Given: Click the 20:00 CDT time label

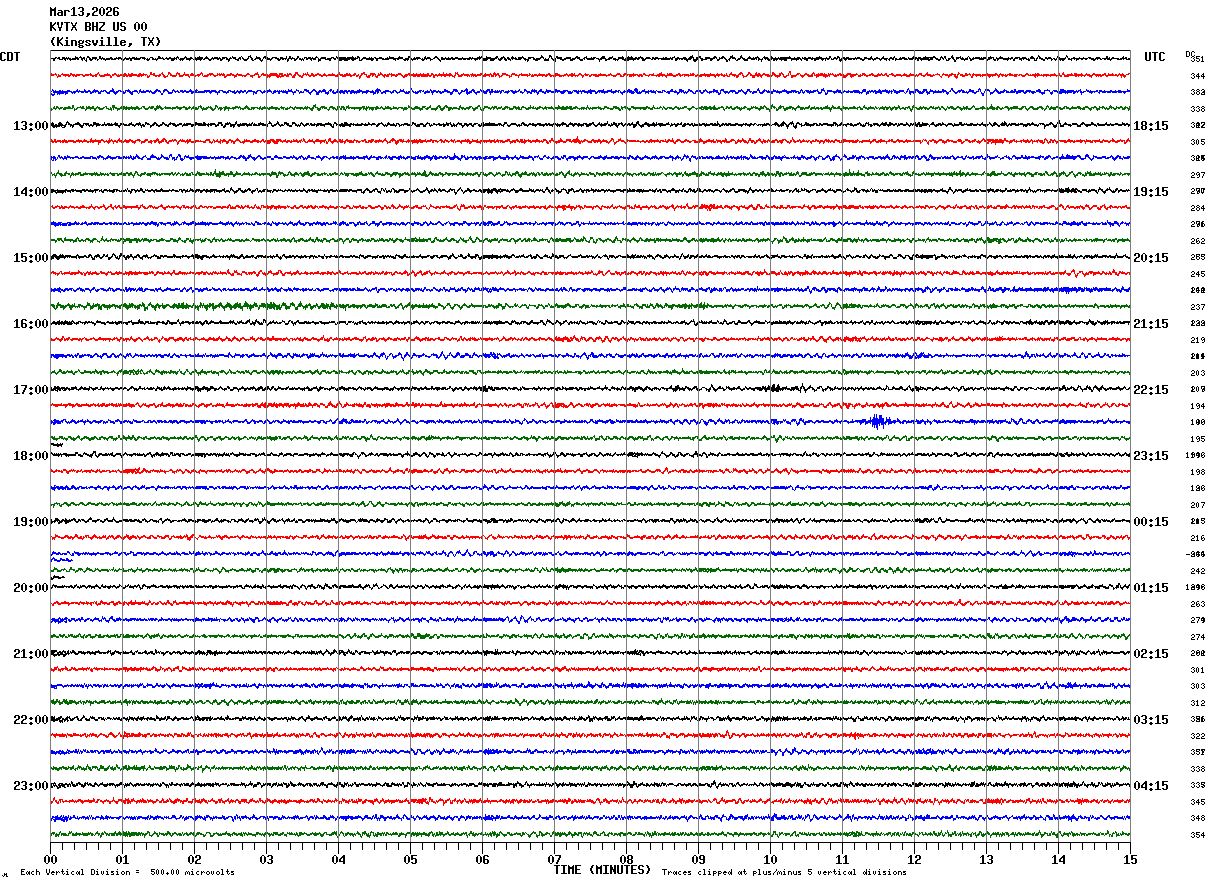Looking at the screenshot, I should click(x=30, y=588).
